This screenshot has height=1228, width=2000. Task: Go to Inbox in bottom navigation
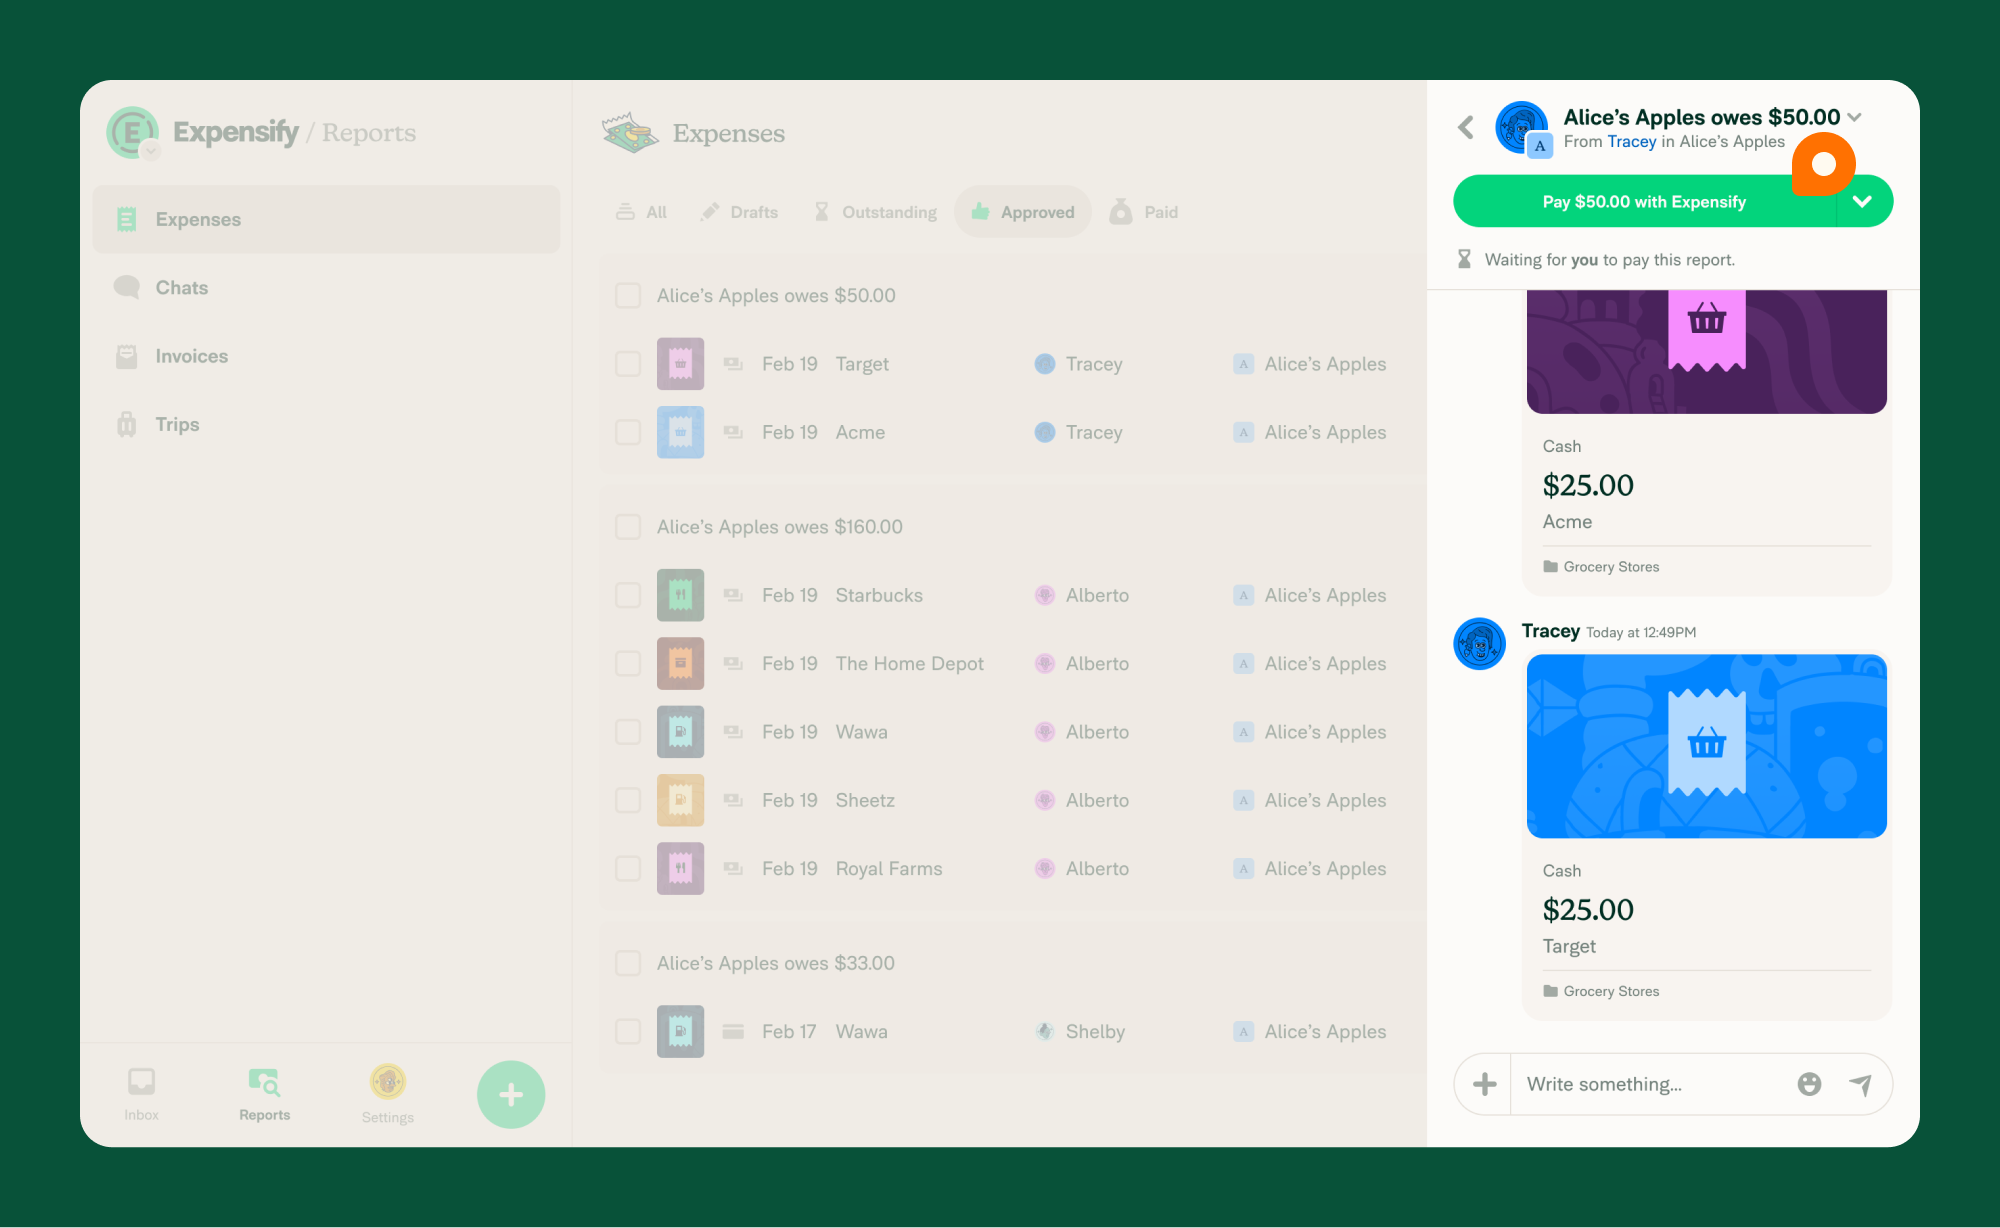coord(141,1094)
